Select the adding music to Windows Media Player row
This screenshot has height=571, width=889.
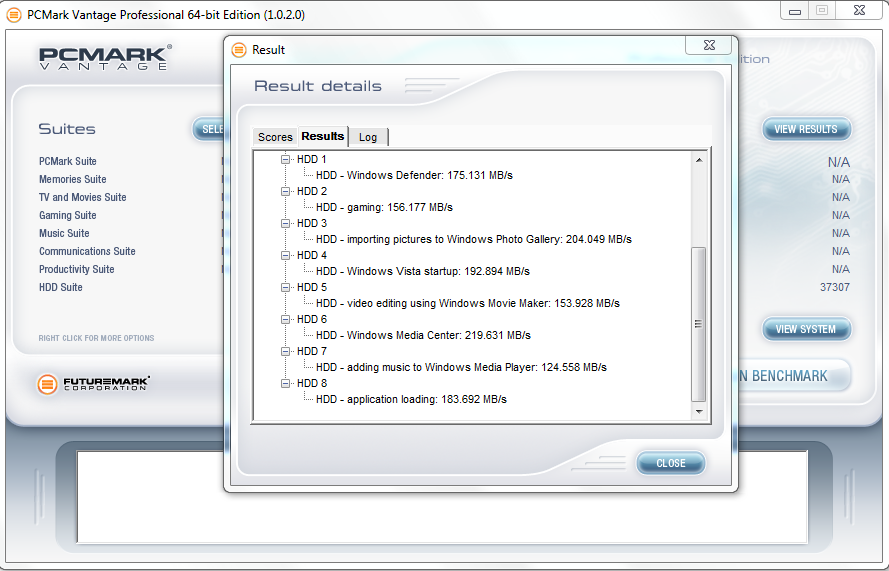click(x=462, y=367)
